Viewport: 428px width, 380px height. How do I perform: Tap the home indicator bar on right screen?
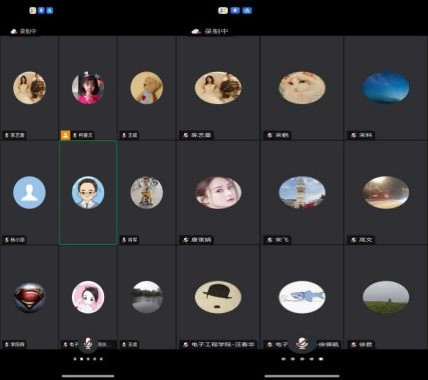pyautogui.click(x=302, y=376)
